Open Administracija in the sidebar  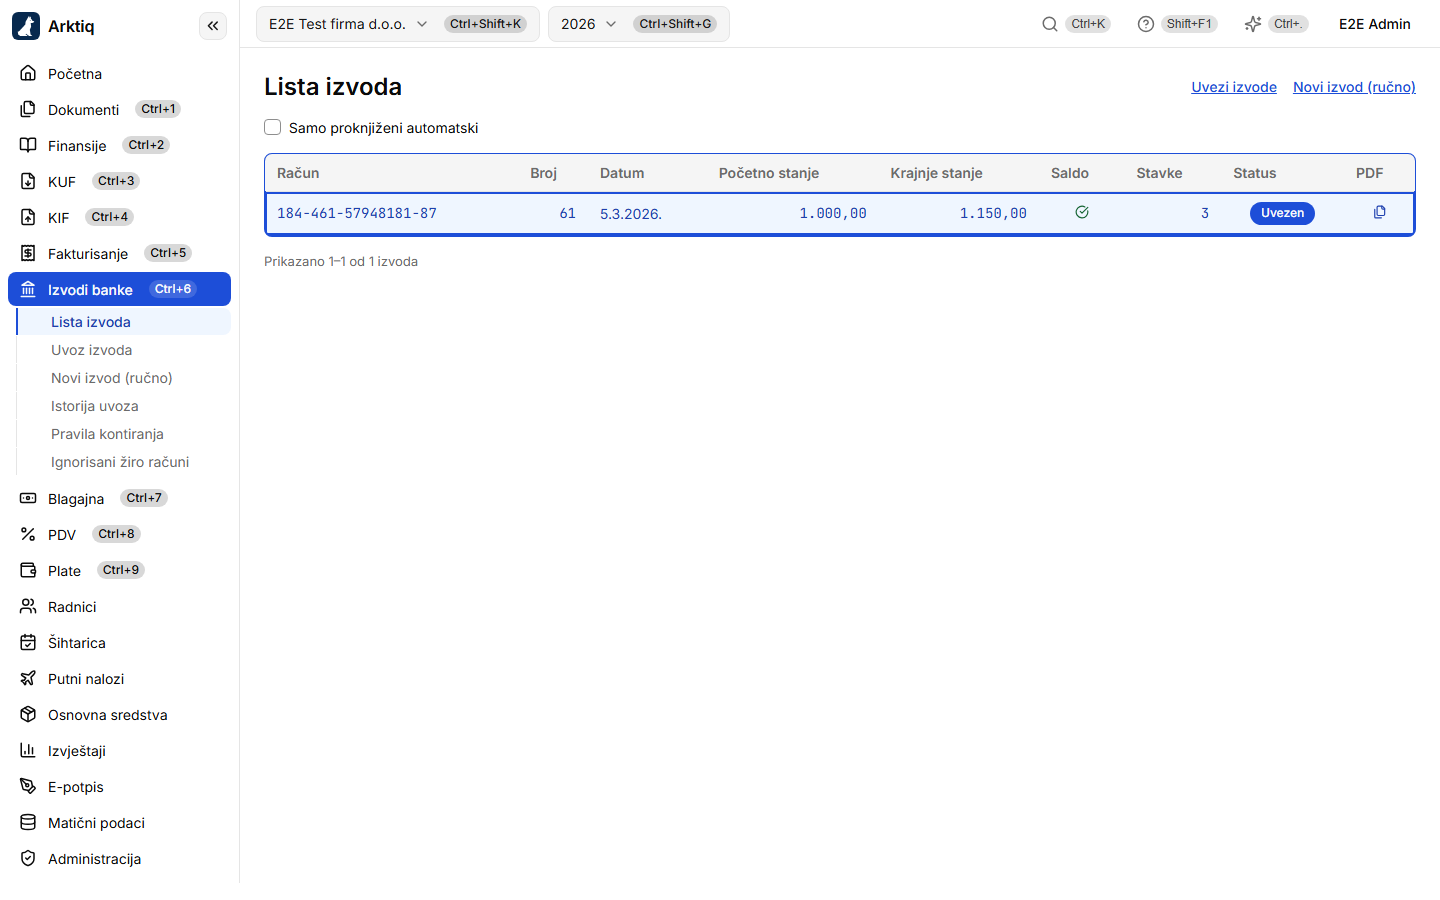(119, 858)
